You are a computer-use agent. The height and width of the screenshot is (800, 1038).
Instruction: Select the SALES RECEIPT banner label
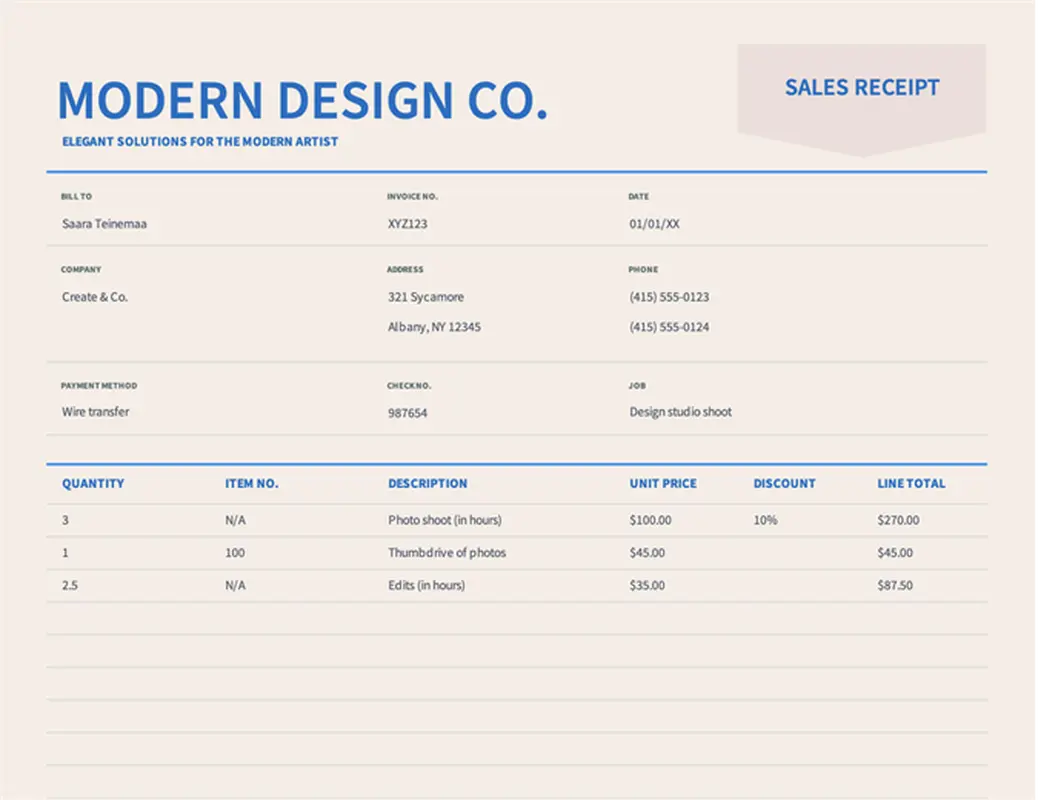pos(861,88)
